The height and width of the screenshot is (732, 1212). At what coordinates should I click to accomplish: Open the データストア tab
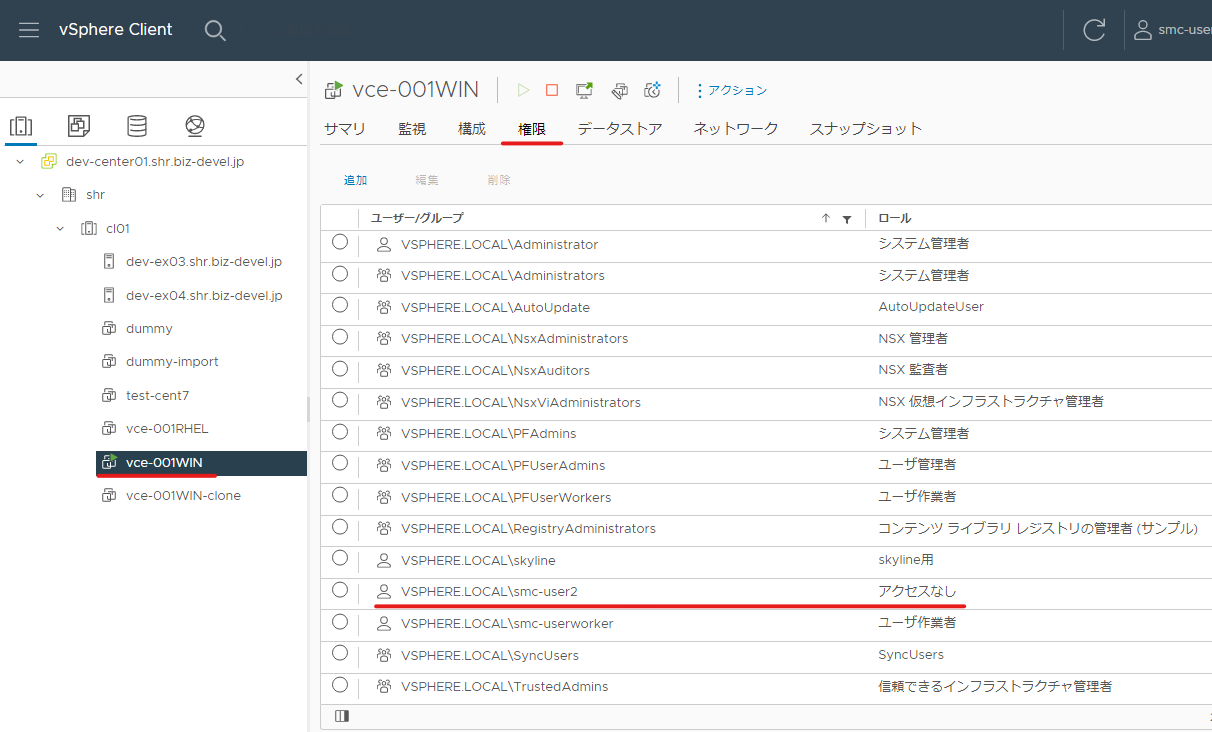point(620,129)
